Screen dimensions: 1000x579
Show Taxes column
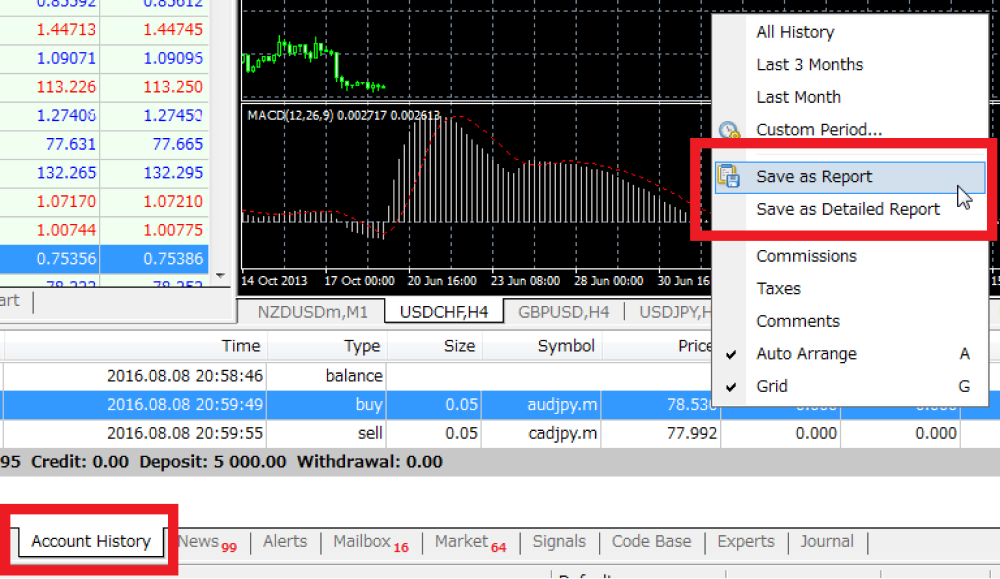point(776,288)
